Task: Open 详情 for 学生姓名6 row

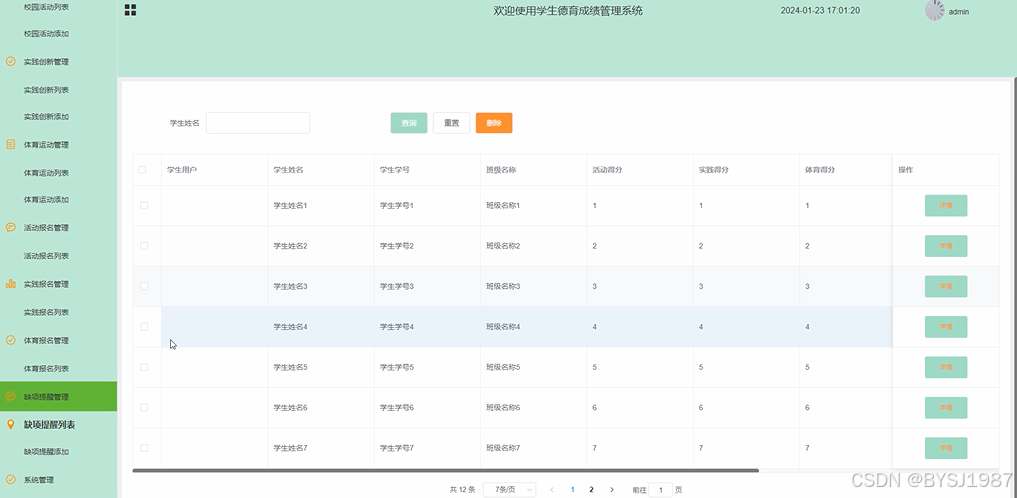Action: coord(946,407)
